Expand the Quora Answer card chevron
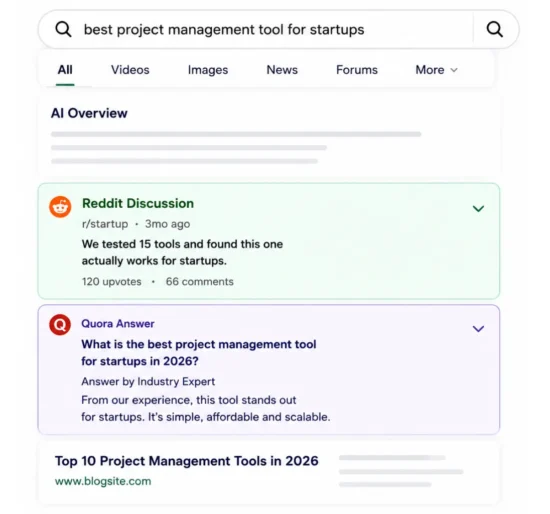 [x=478, y=329]
